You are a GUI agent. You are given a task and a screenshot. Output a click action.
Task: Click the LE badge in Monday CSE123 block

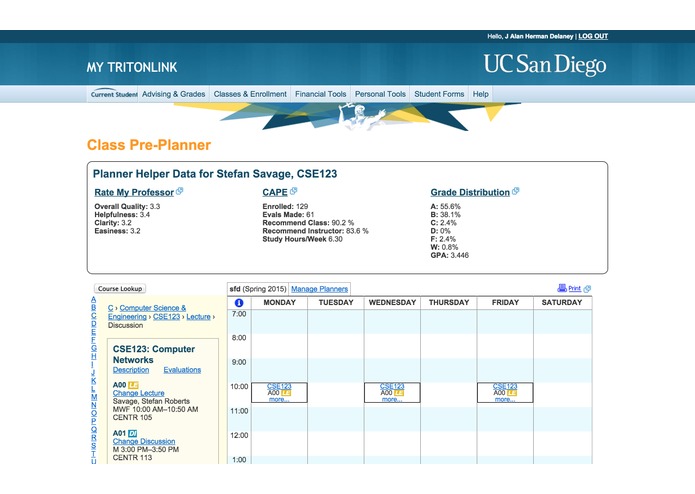286,393
